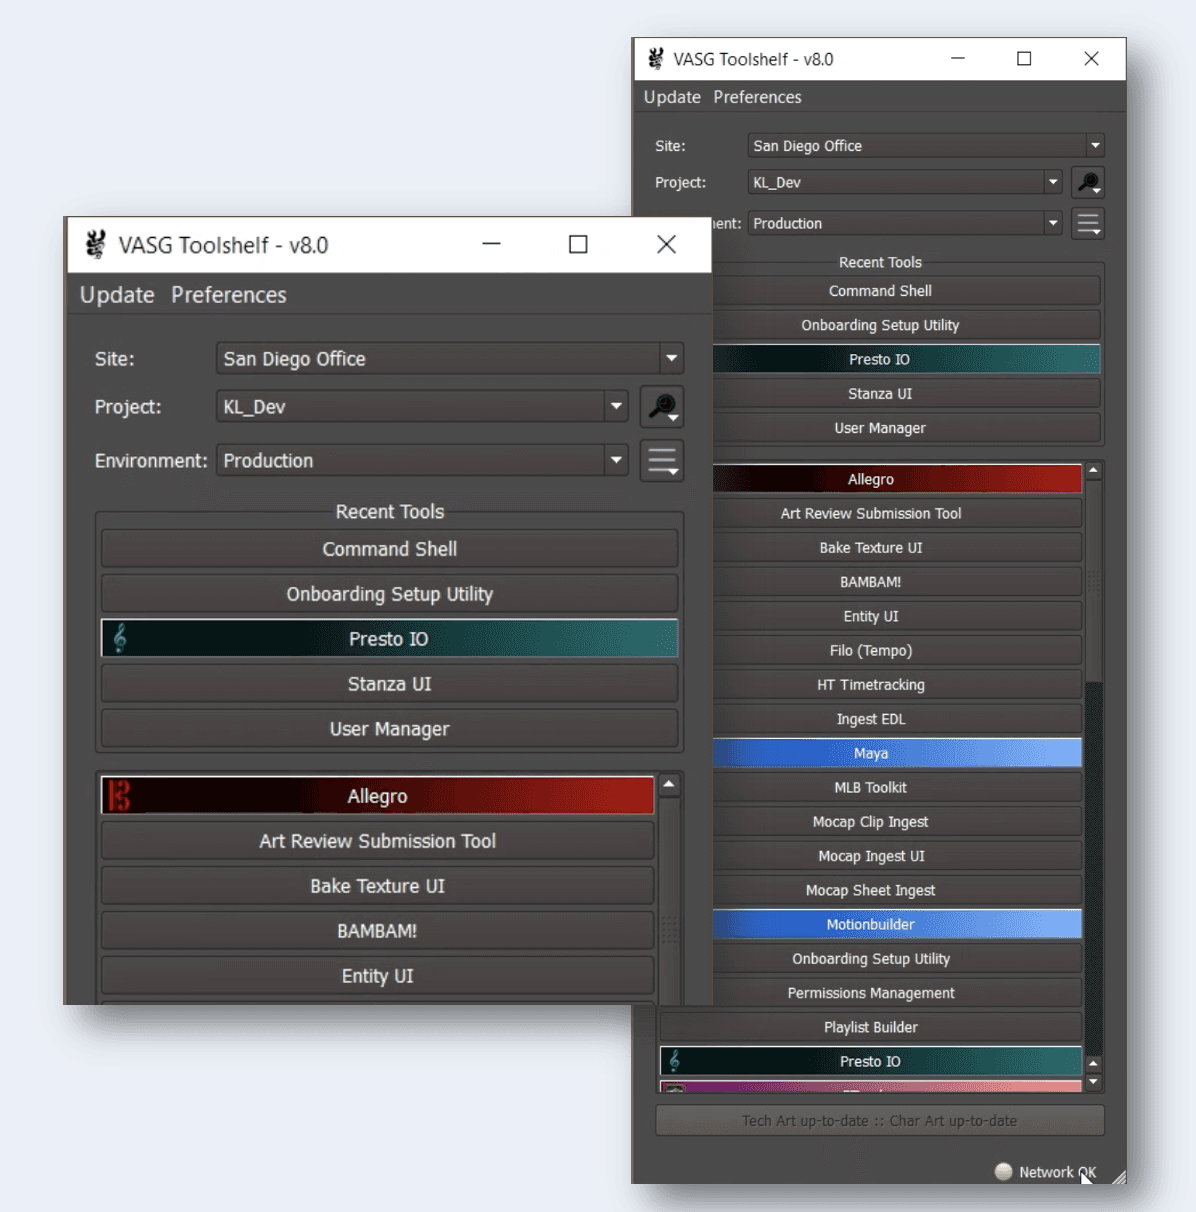The width and height of the screenshot is (1196, 1212).
Task: Open Playlist Builder in back window
Action: 871,1027
